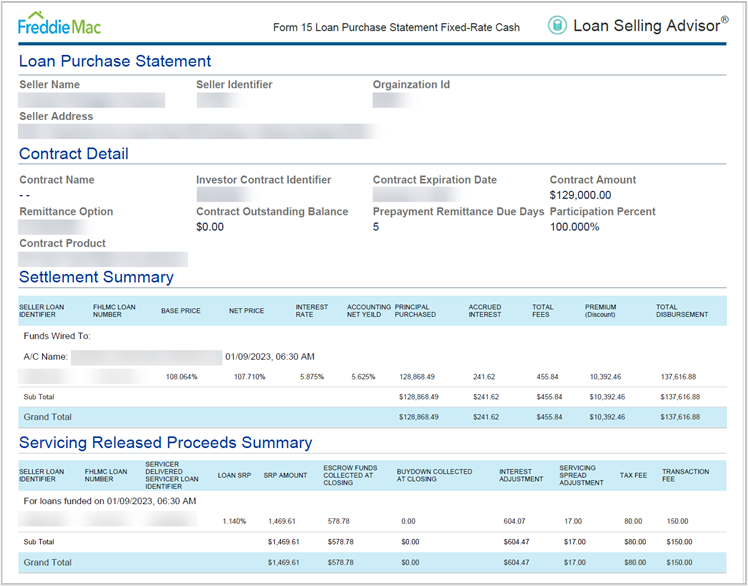Click the Remittance Option label
This screenshot has height=586, width=748.
(x=66, y=211)
